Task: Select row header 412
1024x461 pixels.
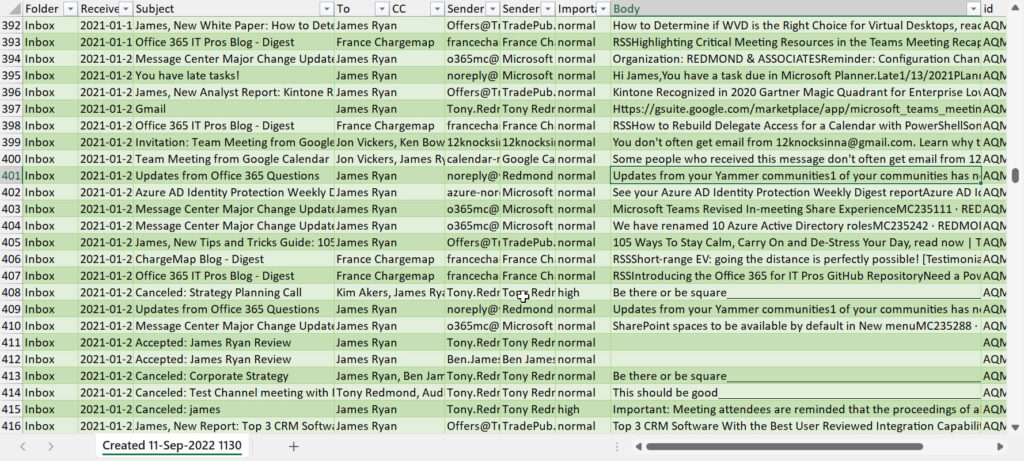Action: 11,359
